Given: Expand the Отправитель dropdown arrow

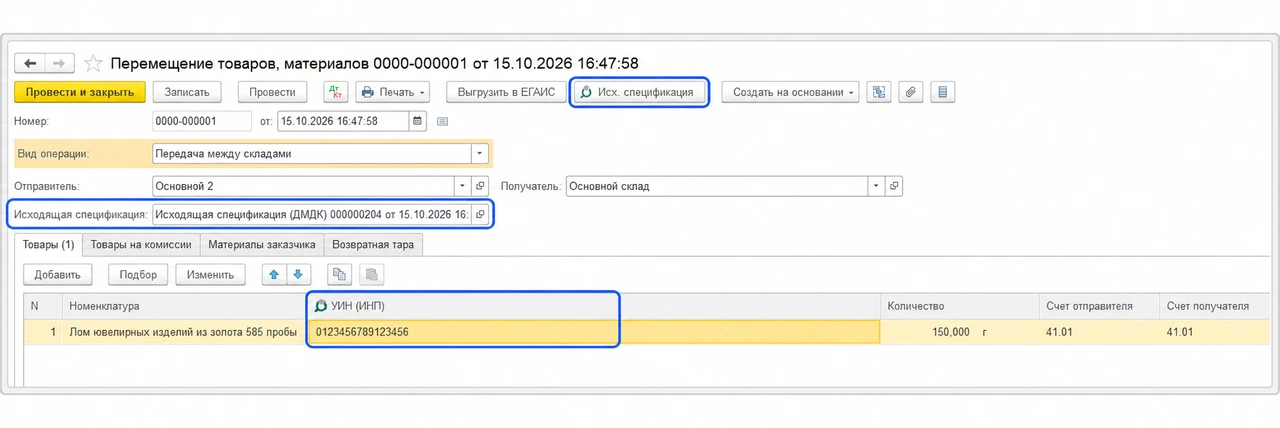Looking at the screenshot, I should click(x=461, y=186).
